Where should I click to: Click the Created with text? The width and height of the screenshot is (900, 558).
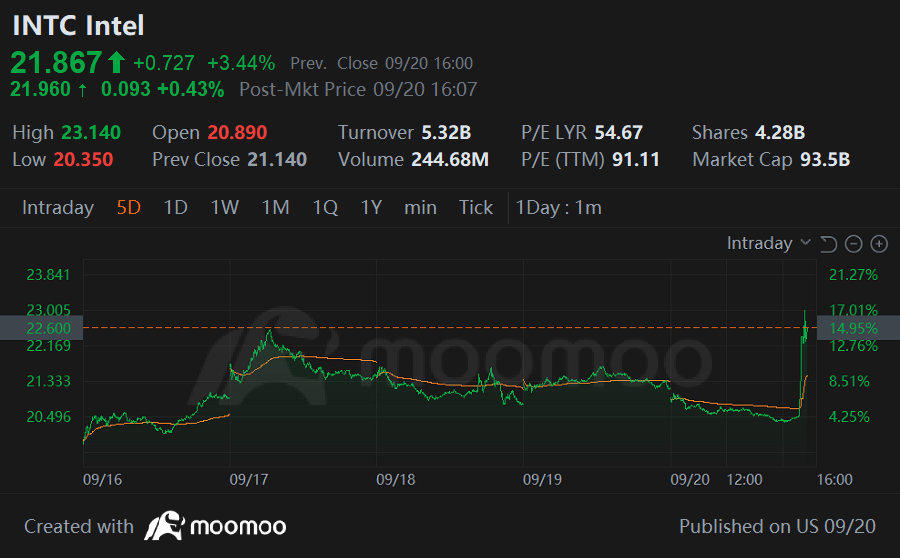tap(79, 526)
